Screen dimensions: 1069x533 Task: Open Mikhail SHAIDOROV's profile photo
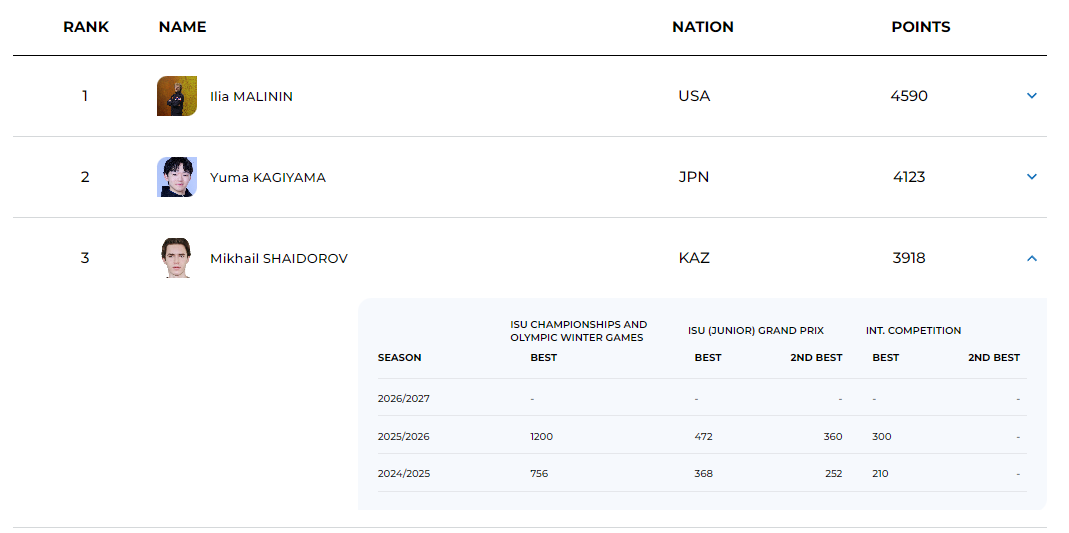pos(177,258)
